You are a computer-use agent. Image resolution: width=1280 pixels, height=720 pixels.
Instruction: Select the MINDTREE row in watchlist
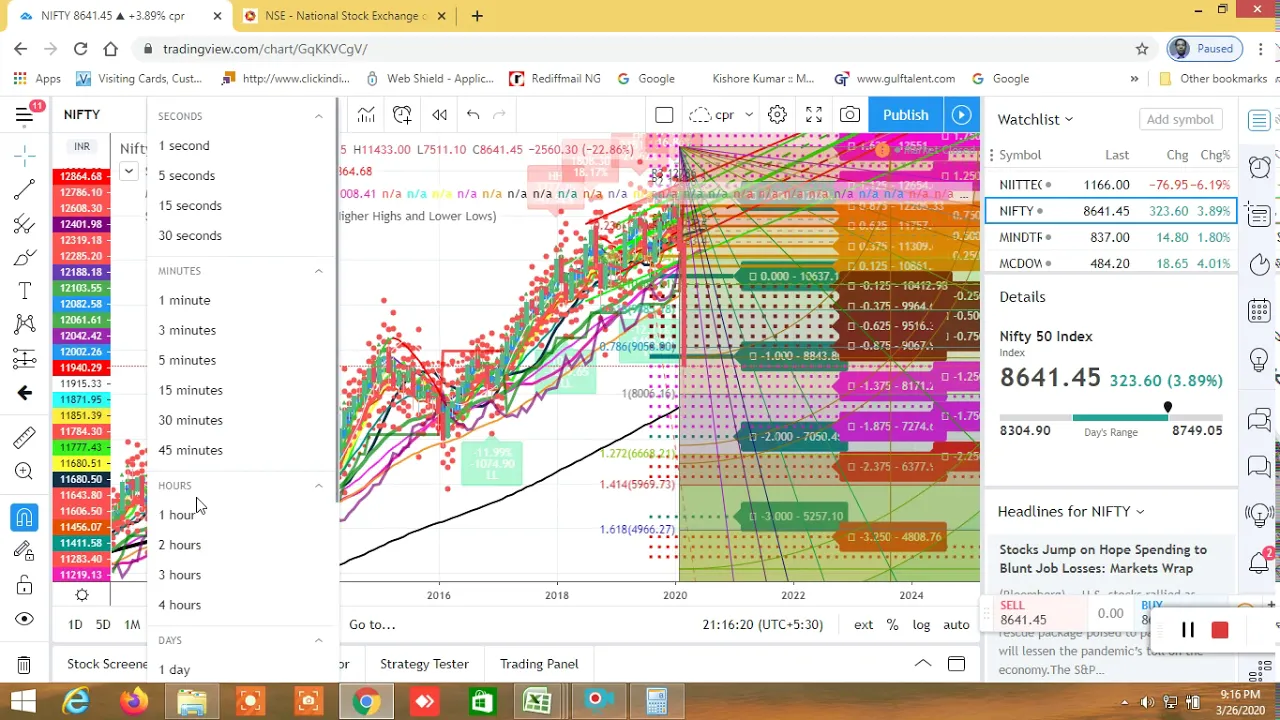[1111, 237]
